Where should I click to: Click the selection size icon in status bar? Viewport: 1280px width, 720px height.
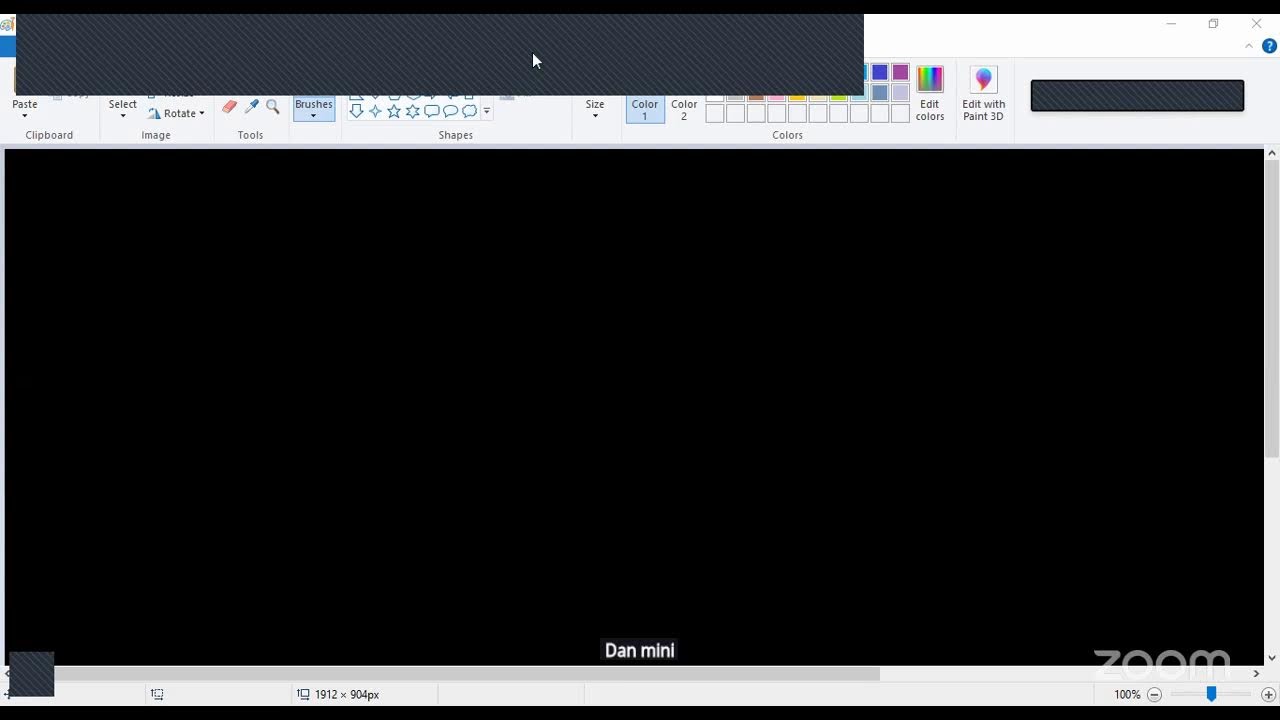click(157, 694)
